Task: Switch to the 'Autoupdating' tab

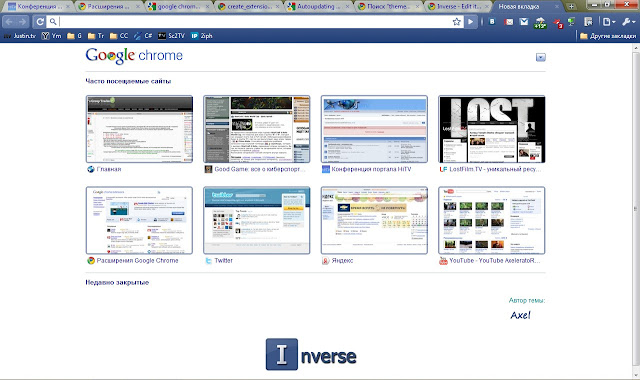Action: (319, 7)
